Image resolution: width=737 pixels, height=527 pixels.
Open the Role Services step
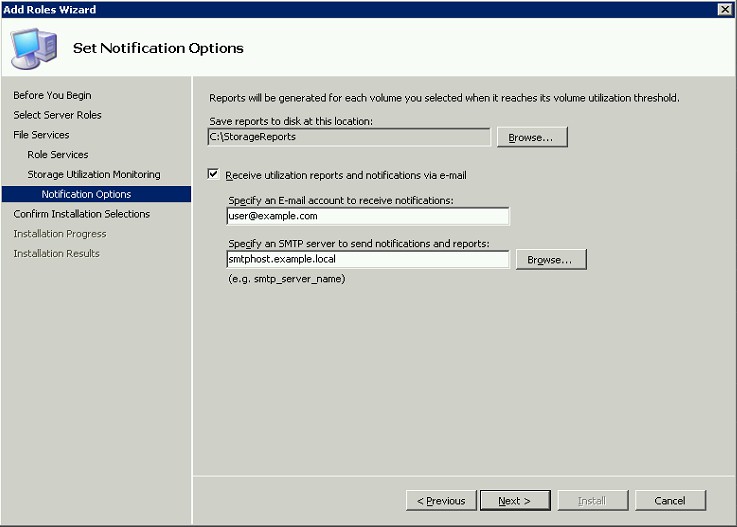coord(58,154)
